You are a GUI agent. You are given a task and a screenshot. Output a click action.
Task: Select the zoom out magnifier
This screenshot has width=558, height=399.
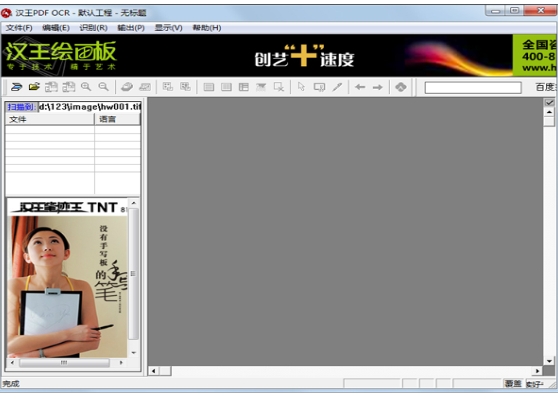[x=104, y=87]
